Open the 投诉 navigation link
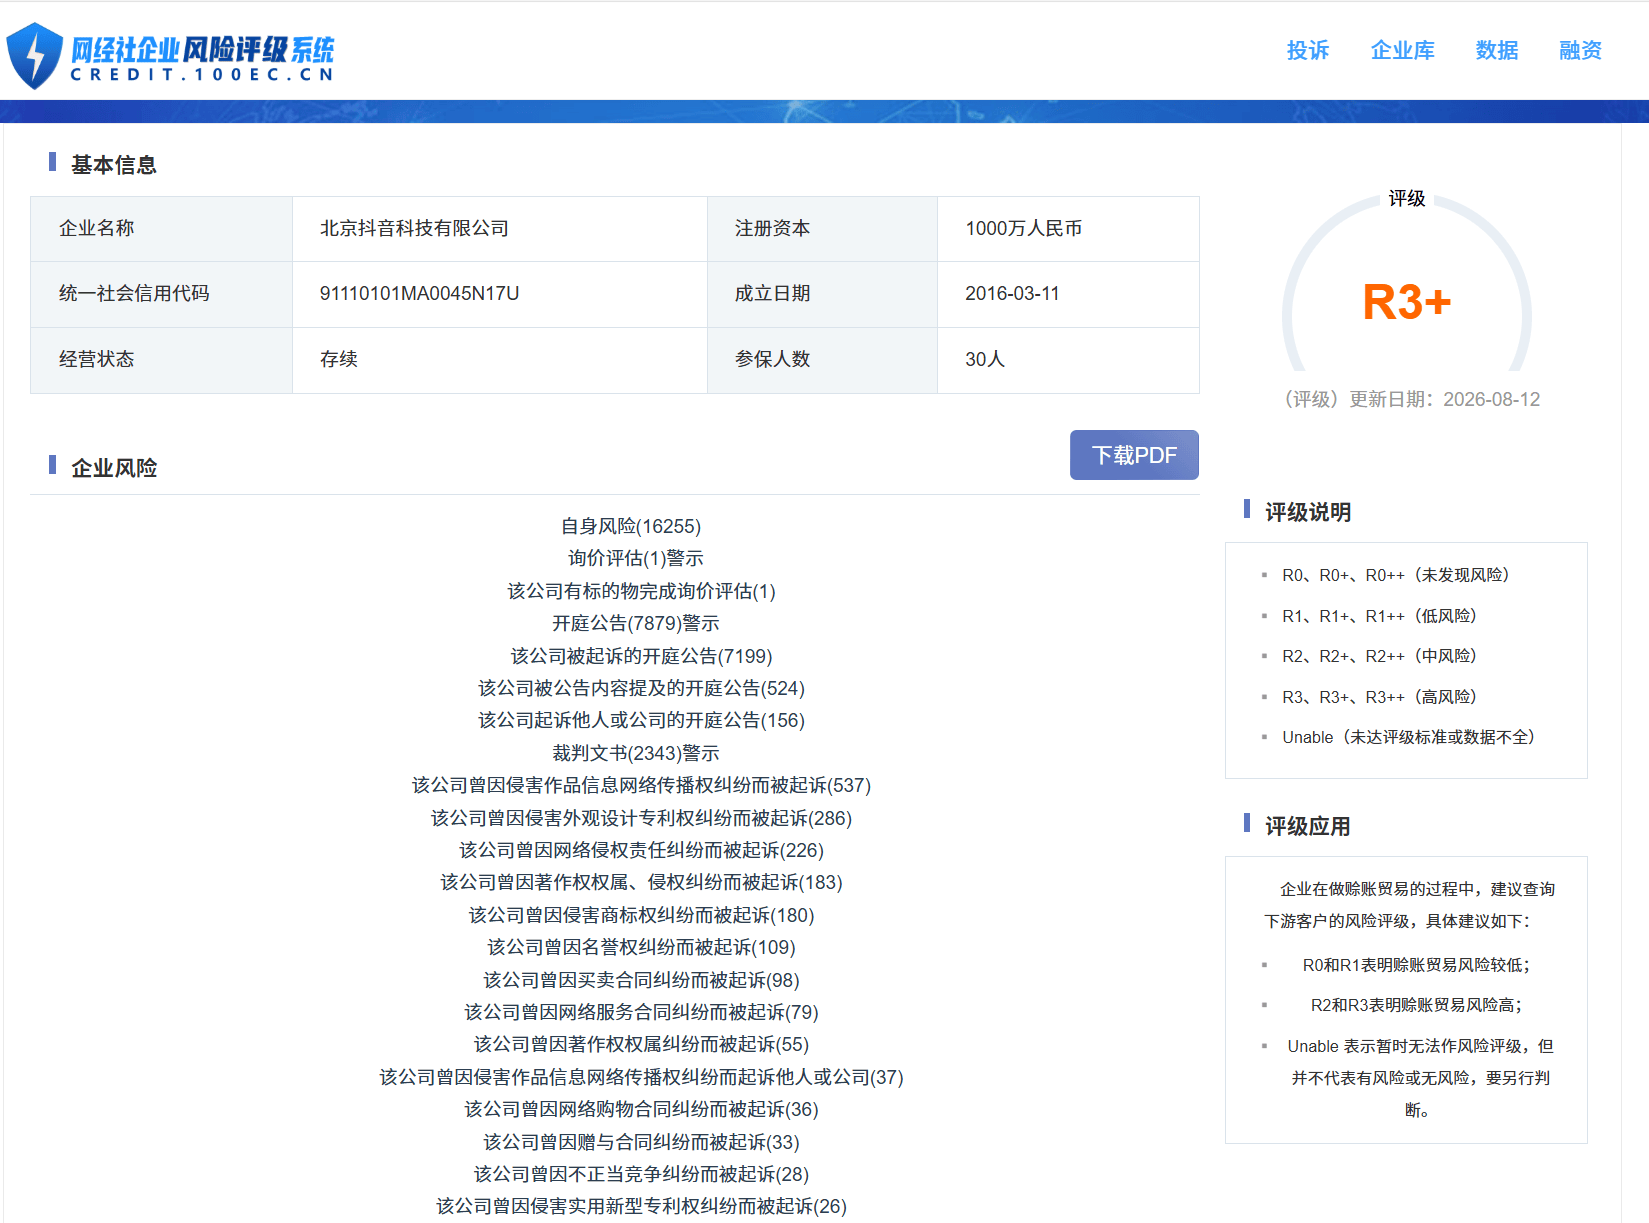Viewport: 1649px width, 1223px height. pyautogui.click(x=1308, y=50)
